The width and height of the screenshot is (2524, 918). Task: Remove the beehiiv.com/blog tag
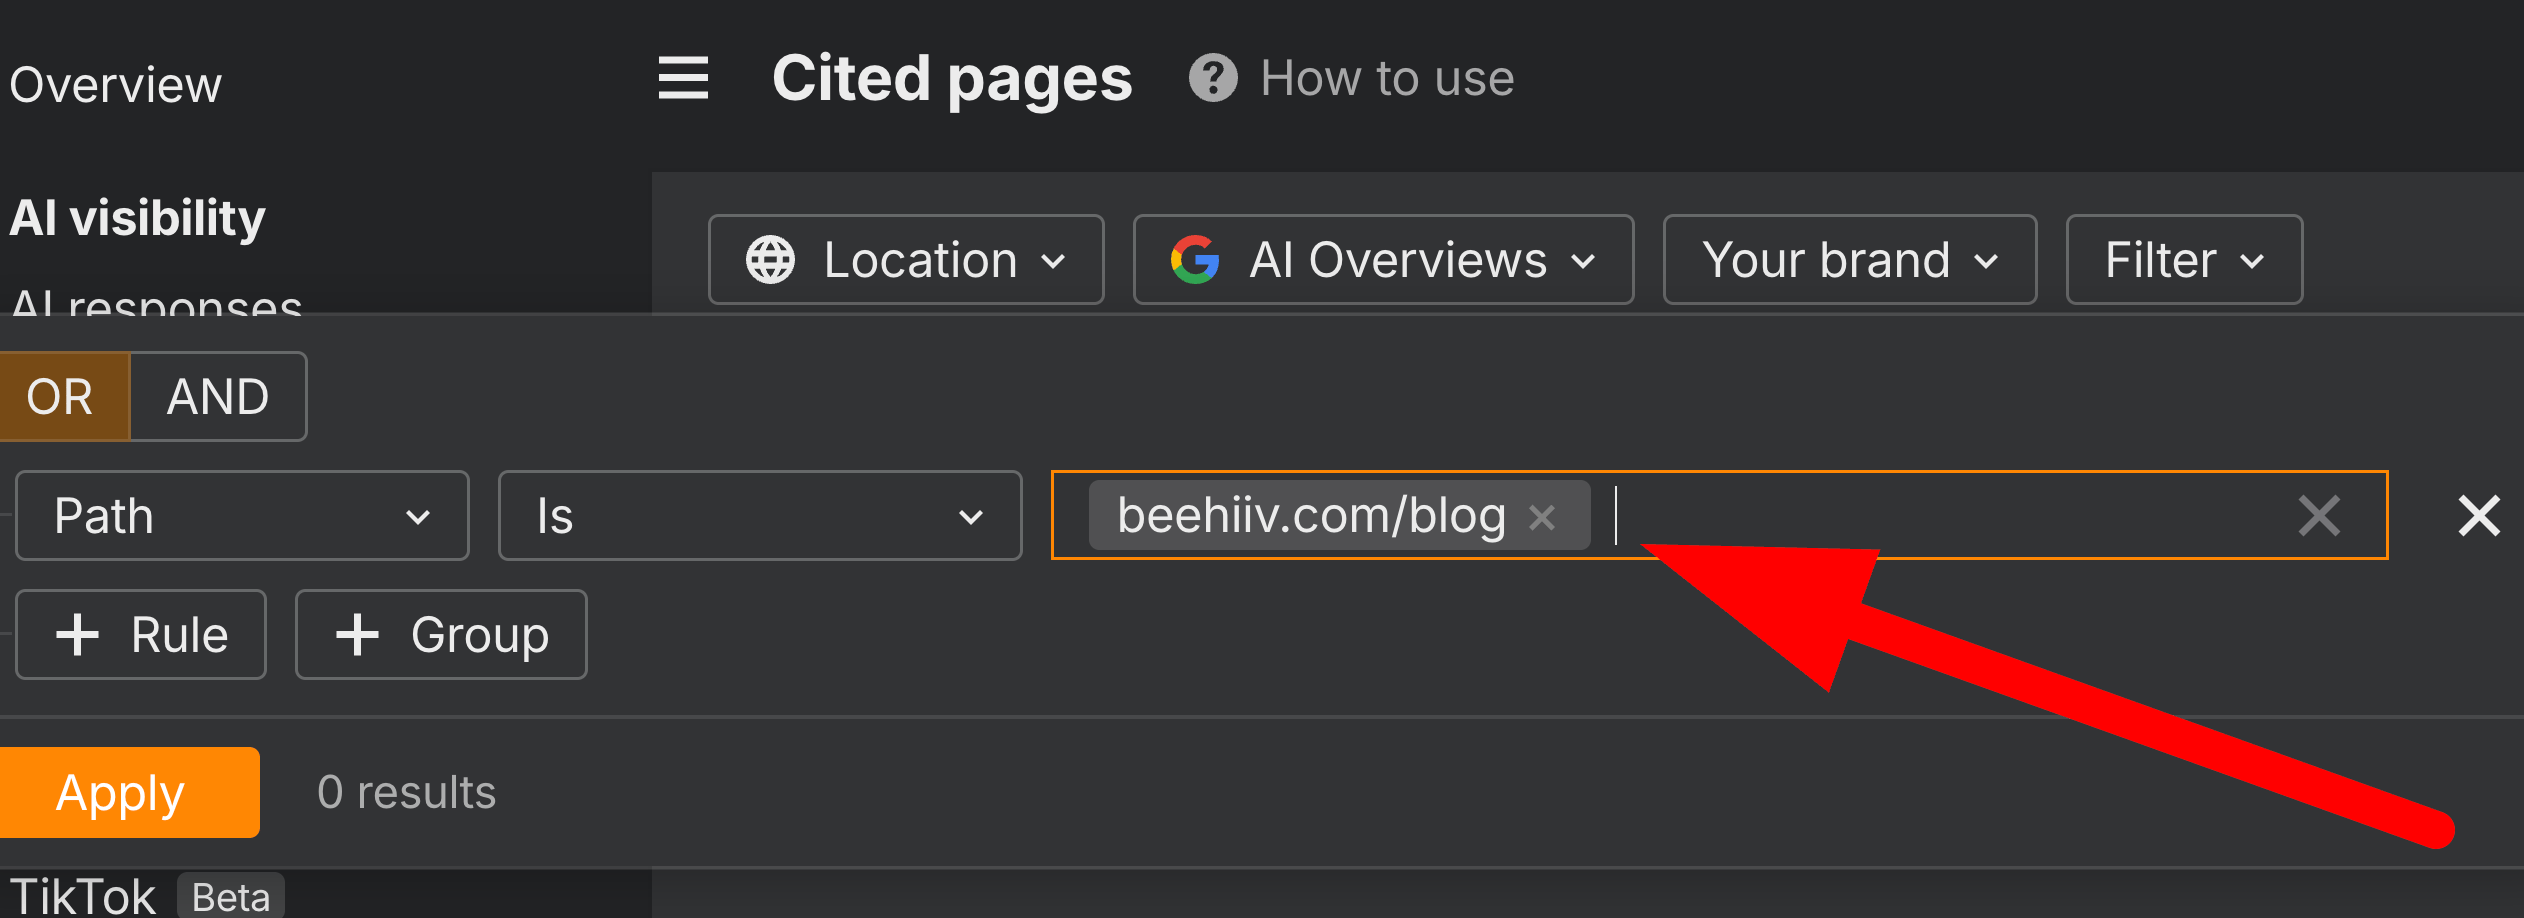point(1542,517)
